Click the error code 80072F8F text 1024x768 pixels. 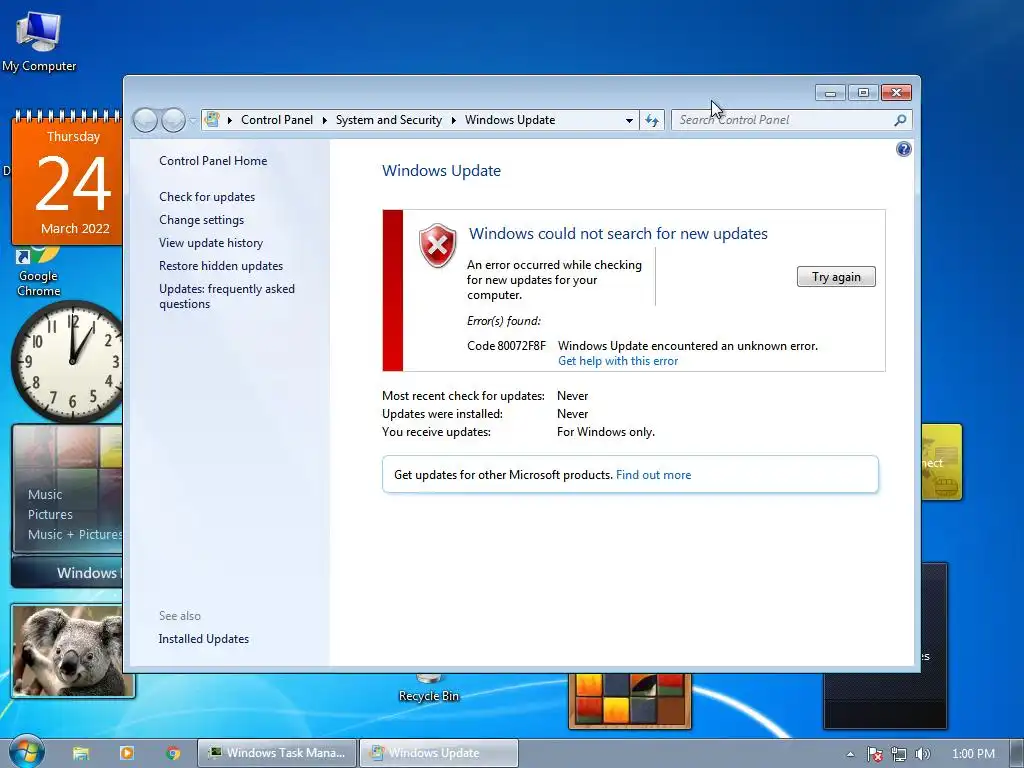[x=506, y=346]
